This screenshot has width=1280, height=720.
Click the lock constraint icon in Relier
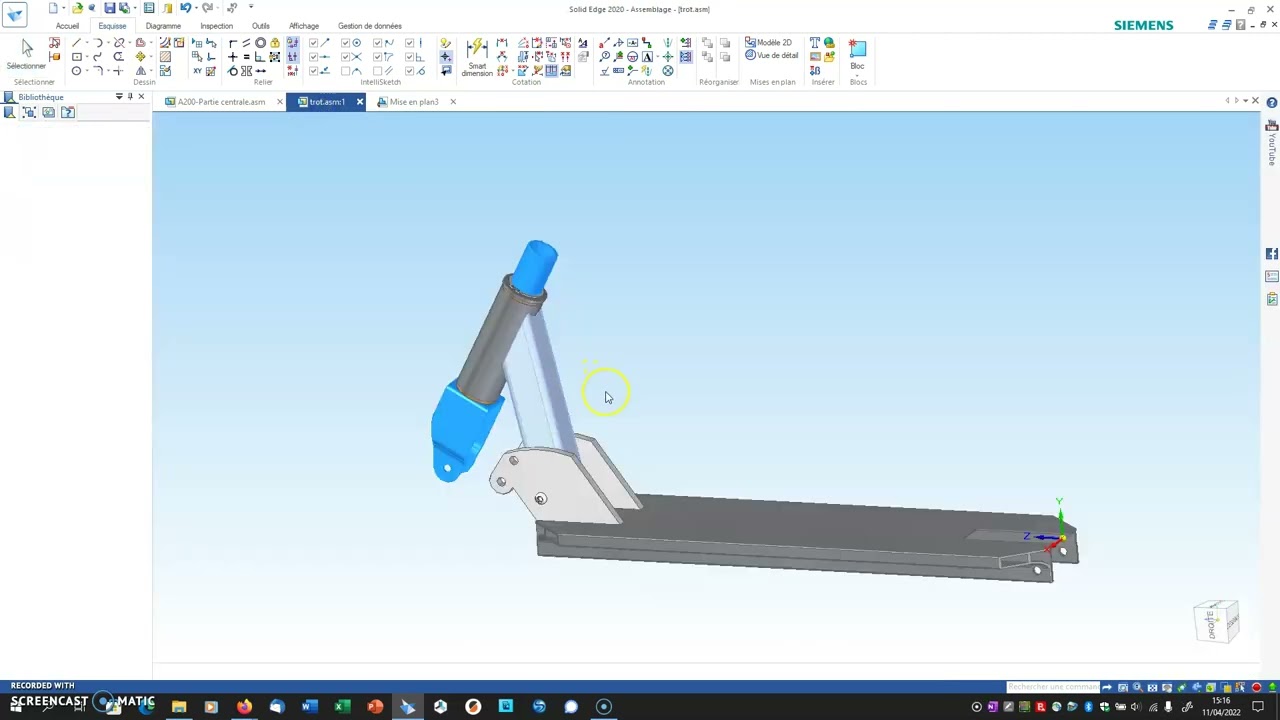[x=274, y=43]
